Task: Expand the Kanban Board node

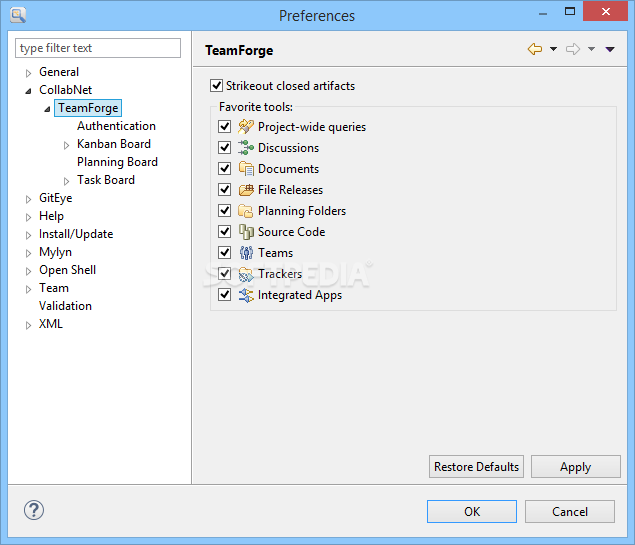Action: pos(66,145)
